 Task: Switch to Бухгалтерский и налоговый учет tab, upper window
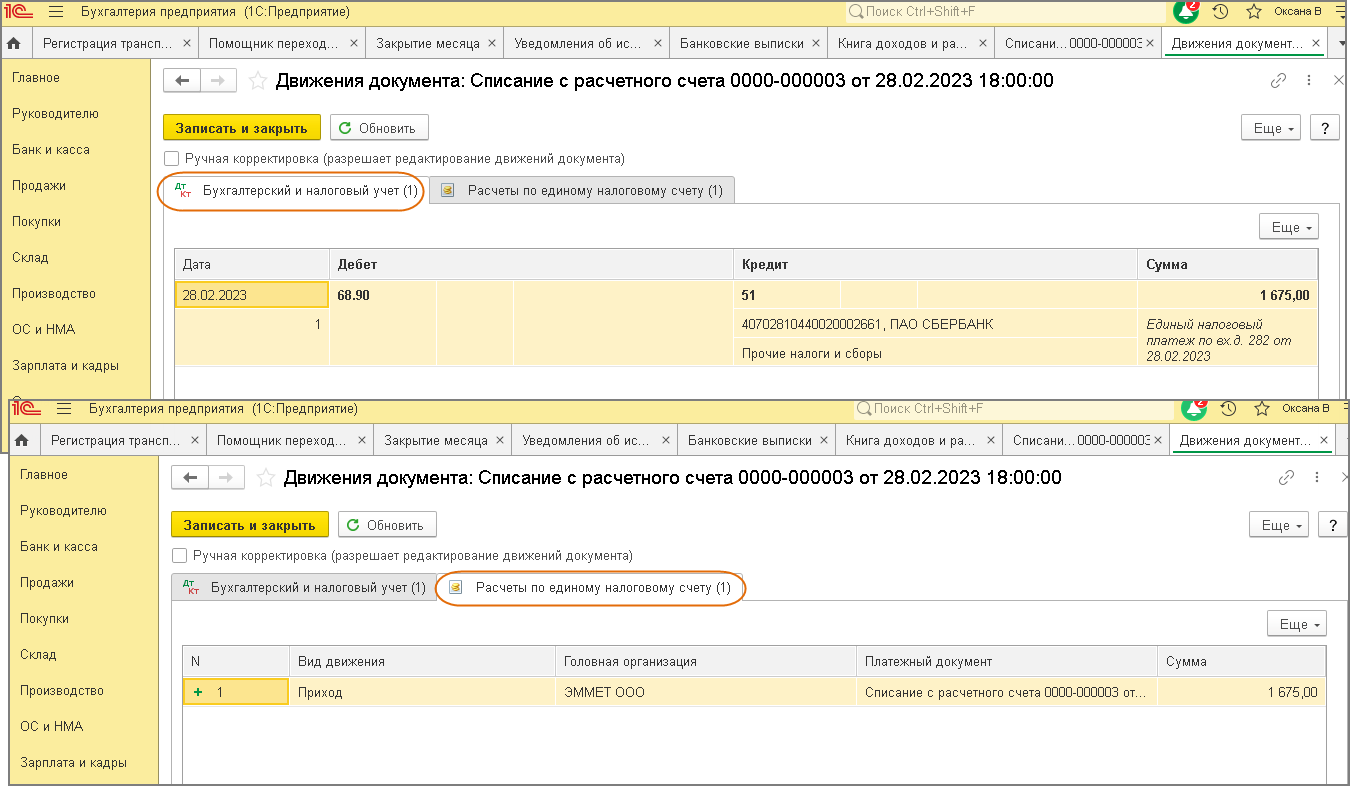[x=297, y=190]
